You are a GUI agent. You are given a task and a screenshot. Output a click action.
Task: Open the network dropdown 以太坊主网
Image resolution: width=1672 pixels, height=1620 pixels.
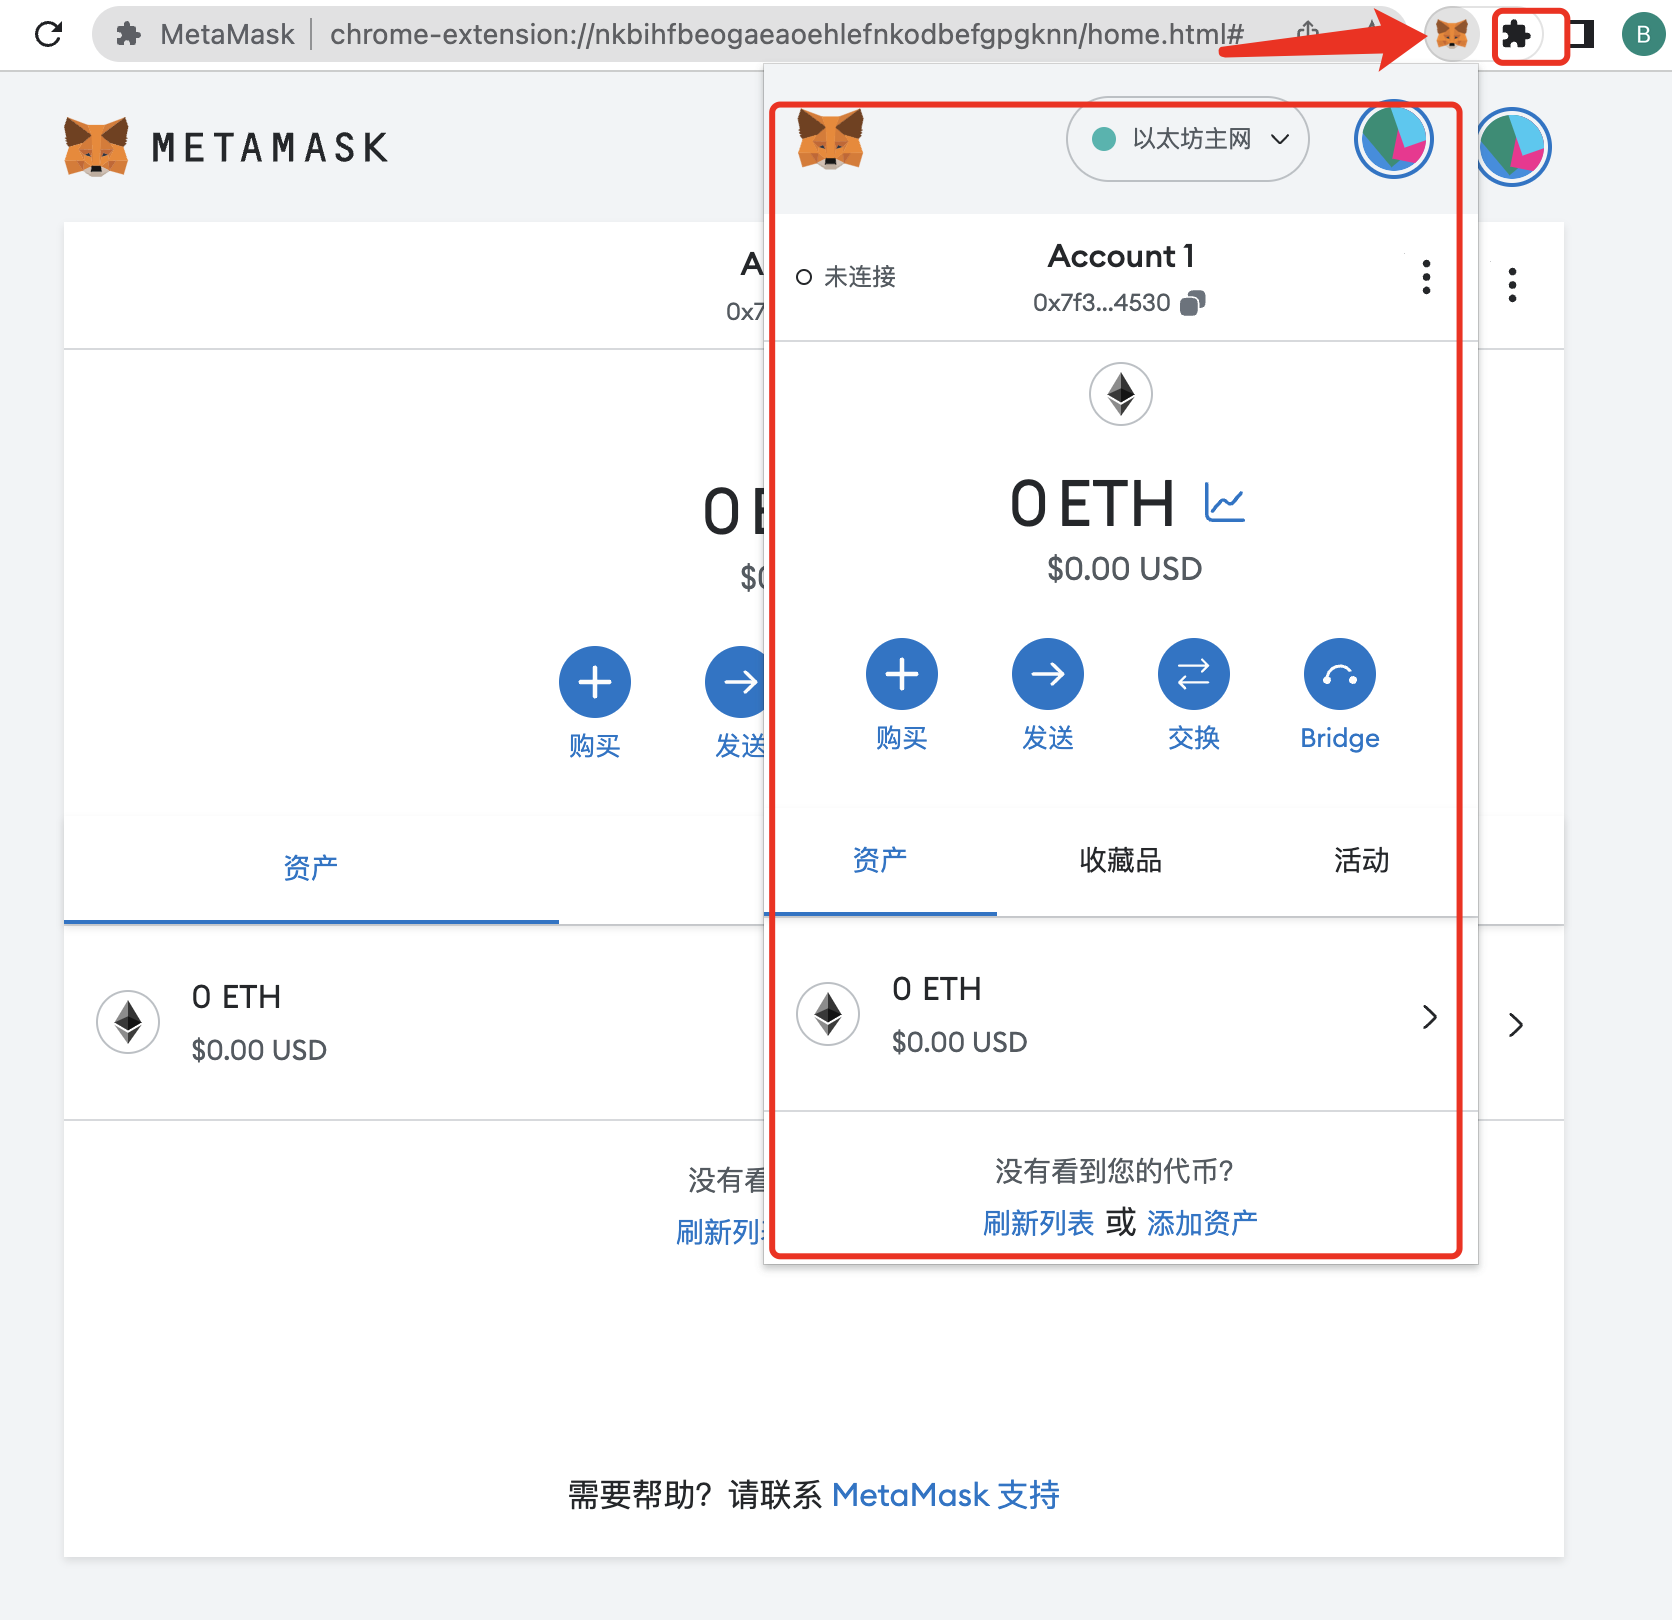click(x=1188, y=139)
